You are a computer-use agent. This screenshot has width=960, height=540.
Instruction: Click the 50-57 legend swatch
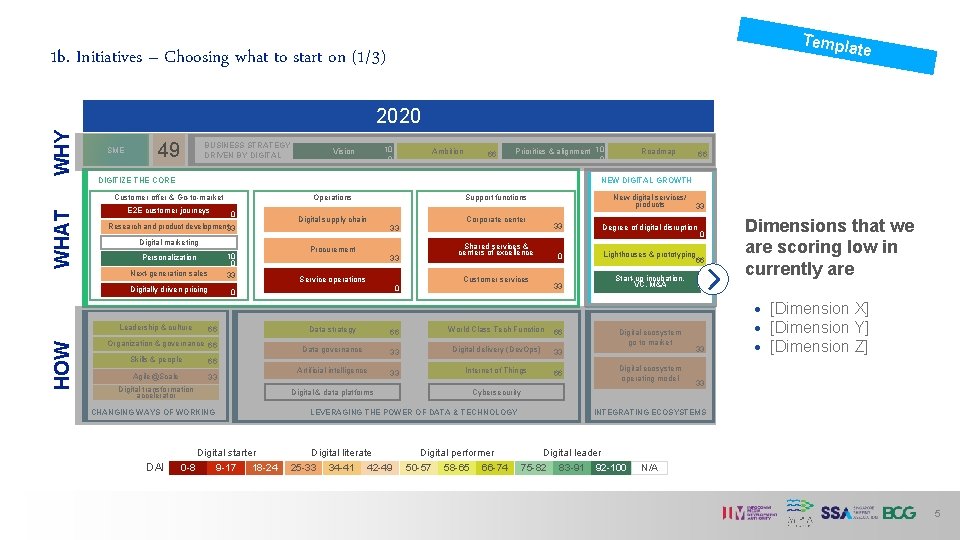click(418, 468)
